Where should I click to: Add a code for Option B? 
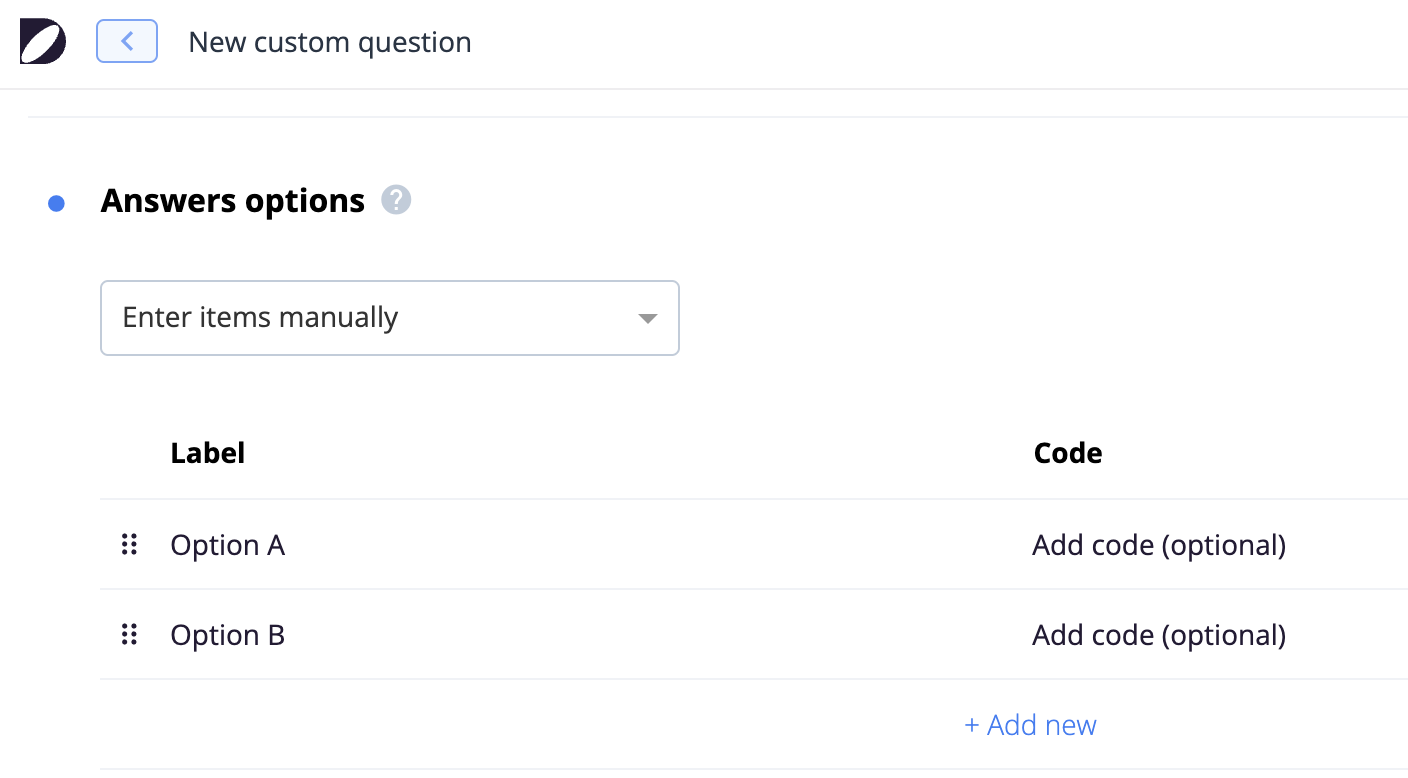[x=1159, y=635]
